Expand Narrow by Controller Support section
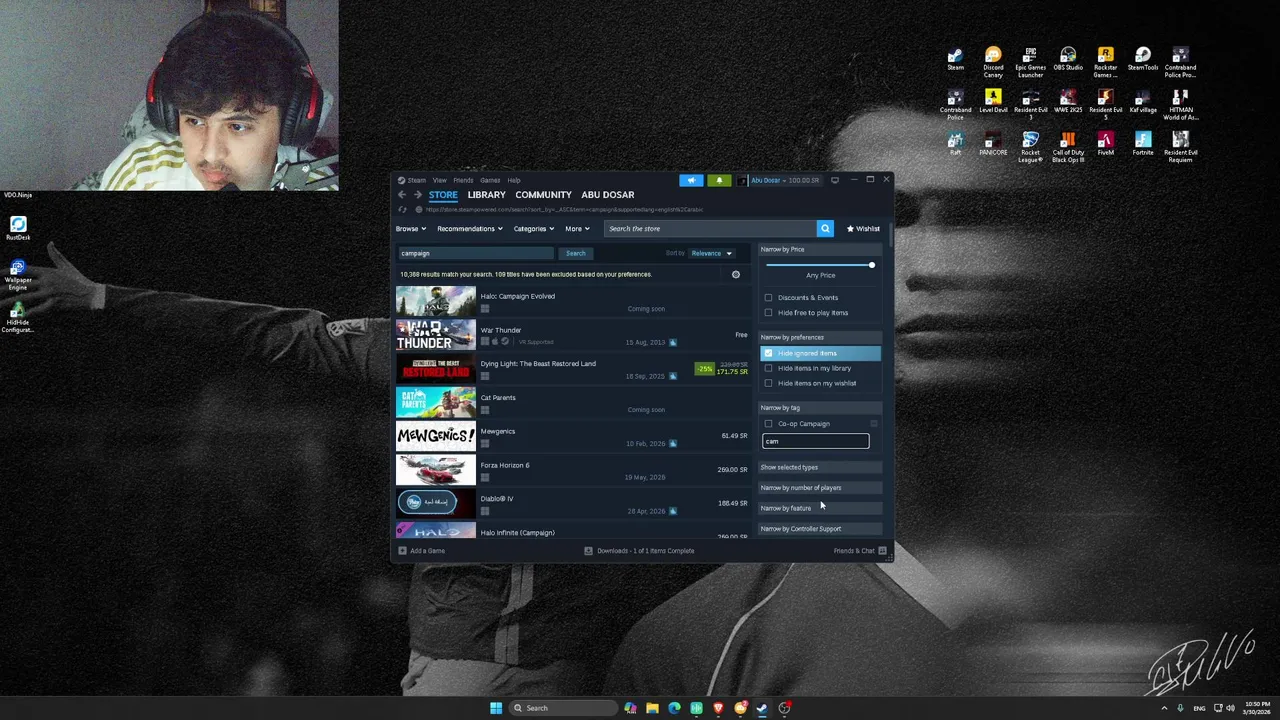 [x=820, y=529]
